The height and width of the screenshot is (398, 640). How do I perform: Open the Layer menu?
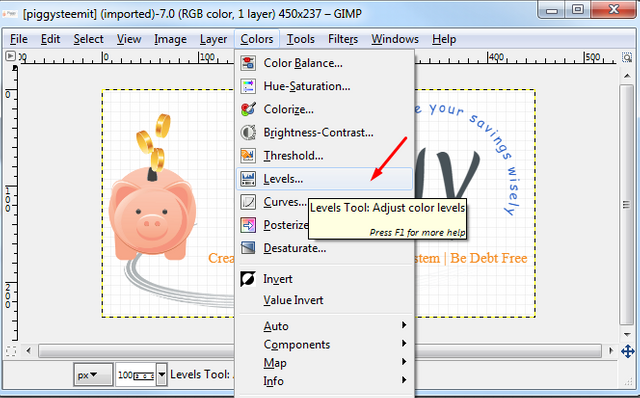click(213, 39)
